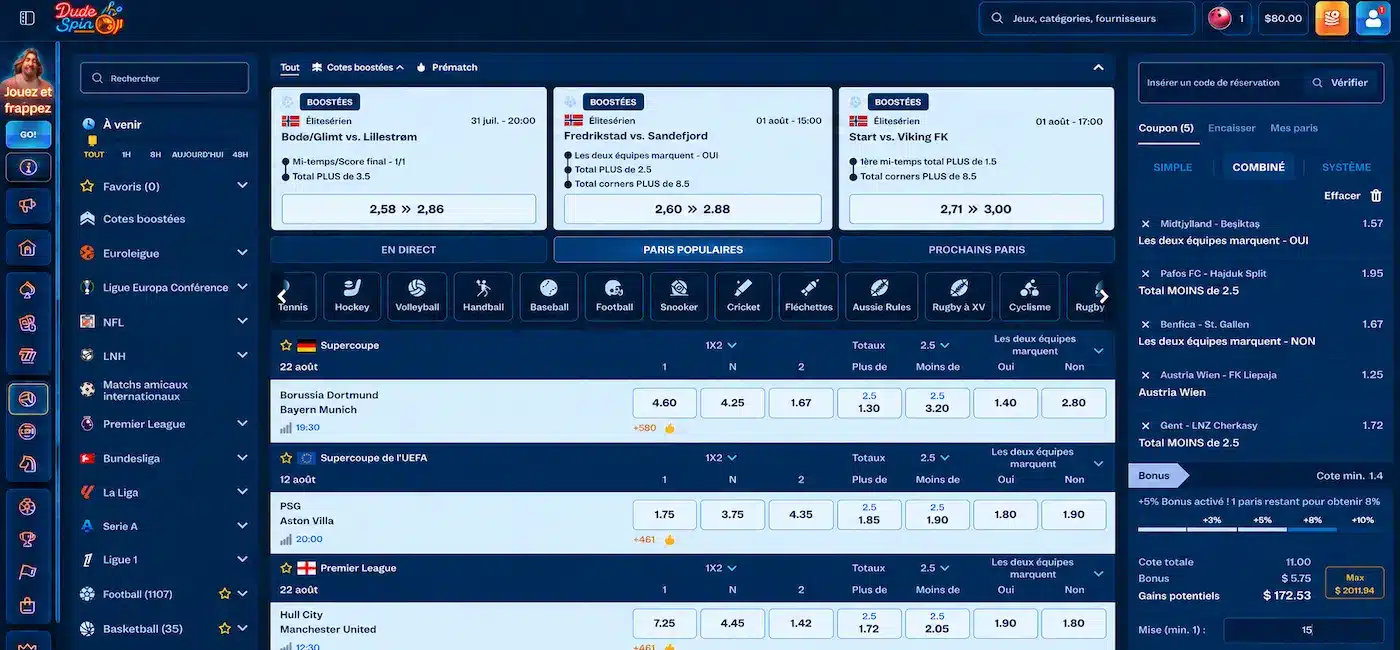Open the Encaisser tab
The image size is (1400, 650).
(x=1231, y=128)
